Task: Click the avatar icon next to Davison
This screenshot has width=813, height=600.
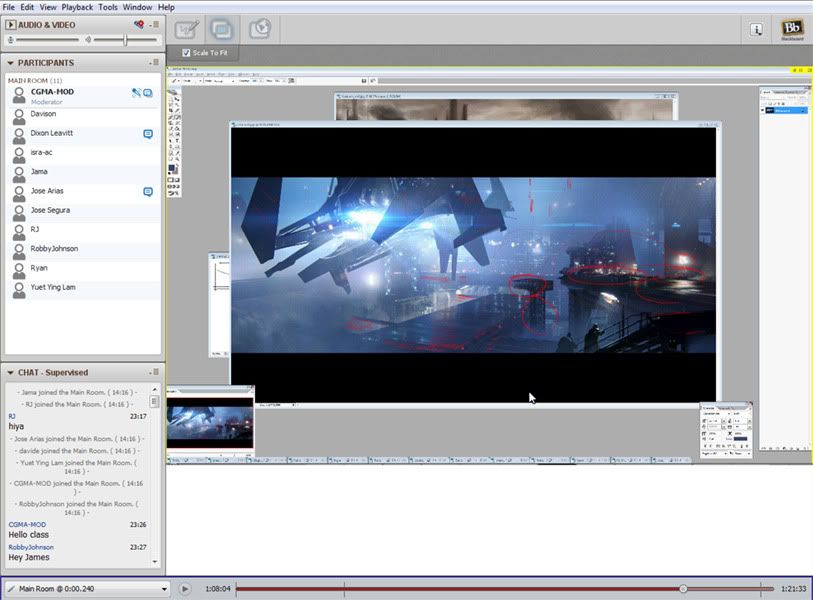Action: (x=19, y=117)
